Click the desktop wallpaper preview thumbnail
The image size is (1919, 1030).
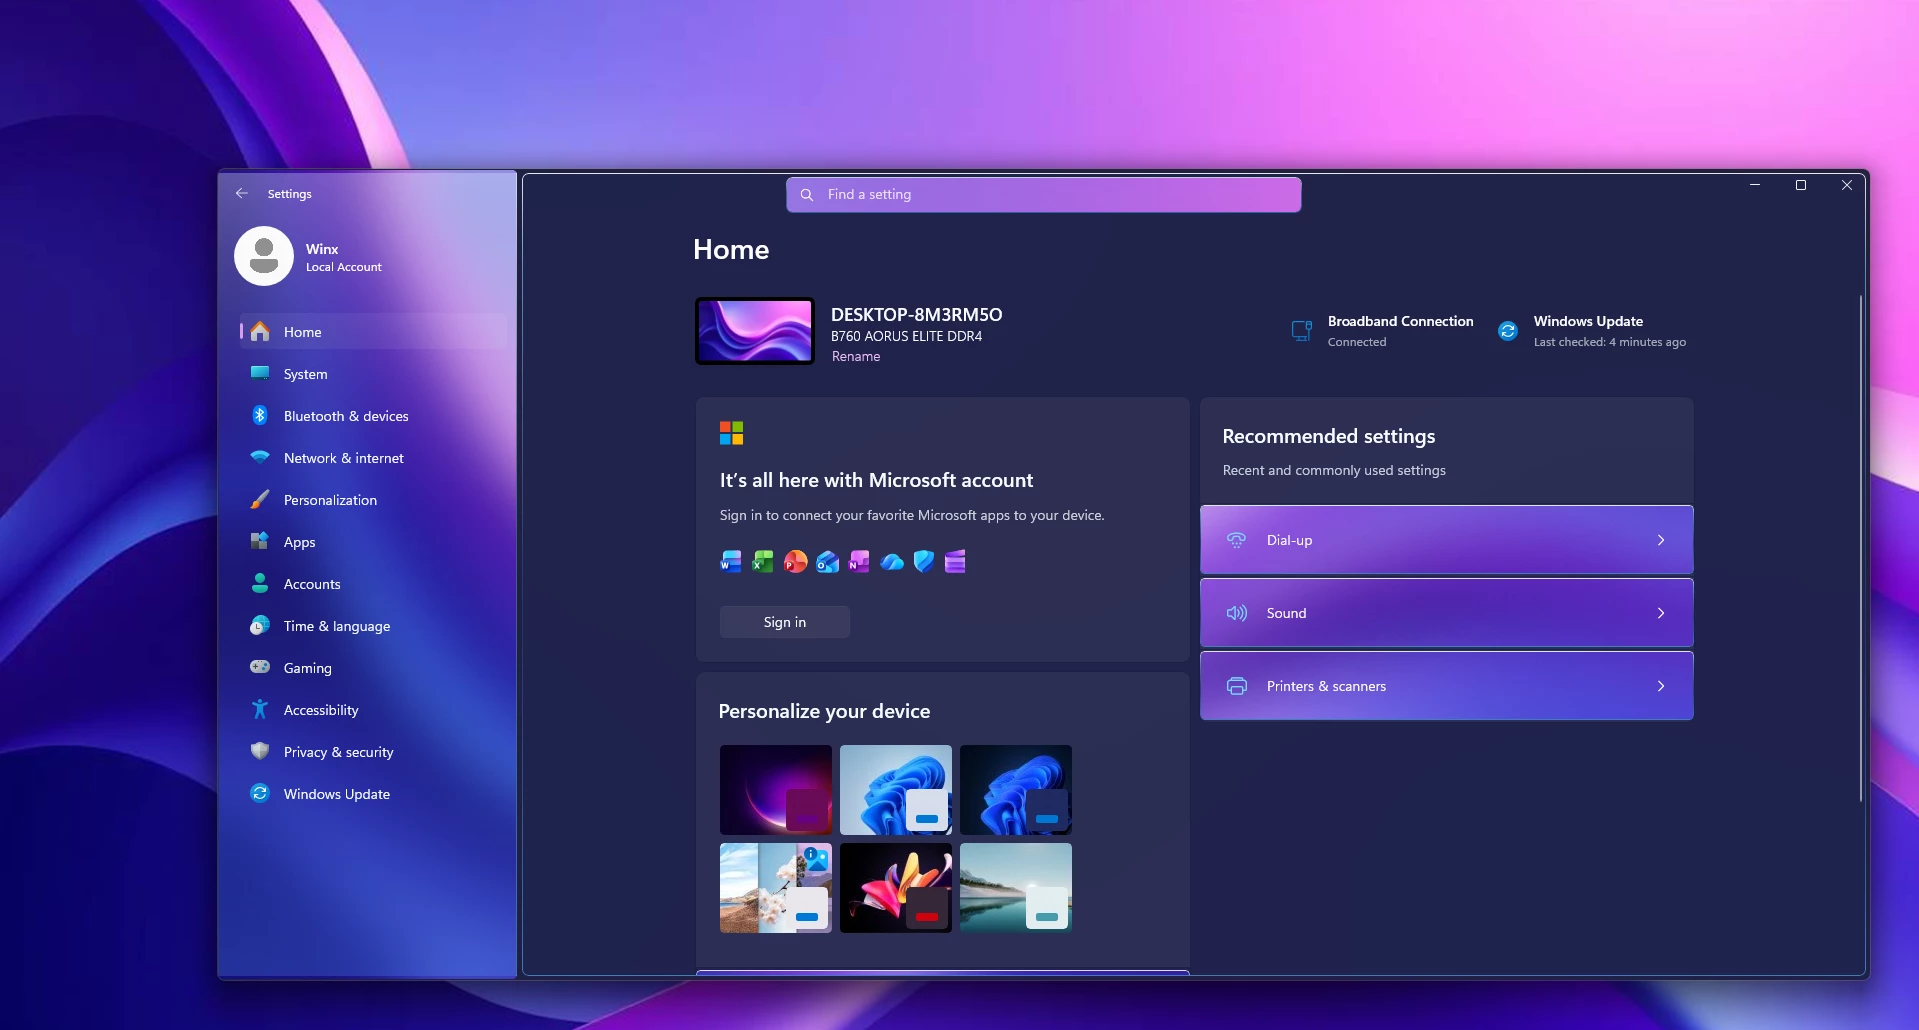(x=755, y=331)
